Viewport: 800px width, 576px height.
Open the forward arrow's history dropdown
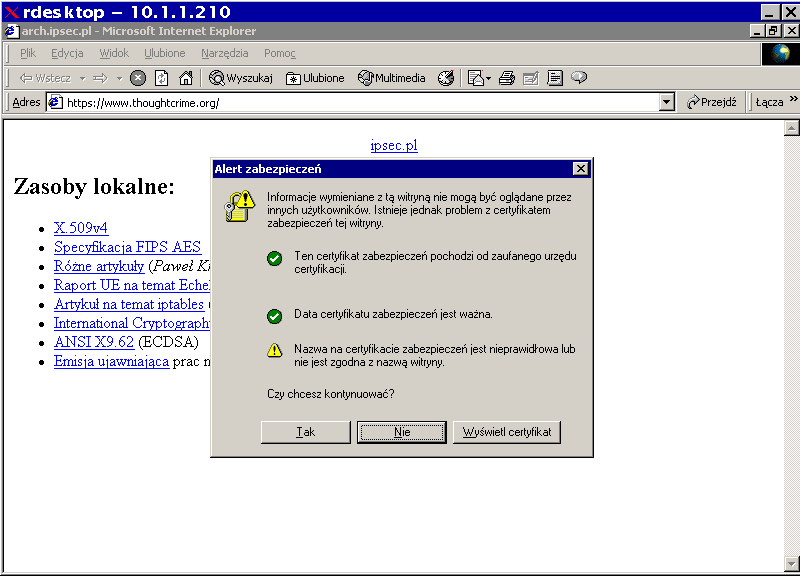coord(119,78)
